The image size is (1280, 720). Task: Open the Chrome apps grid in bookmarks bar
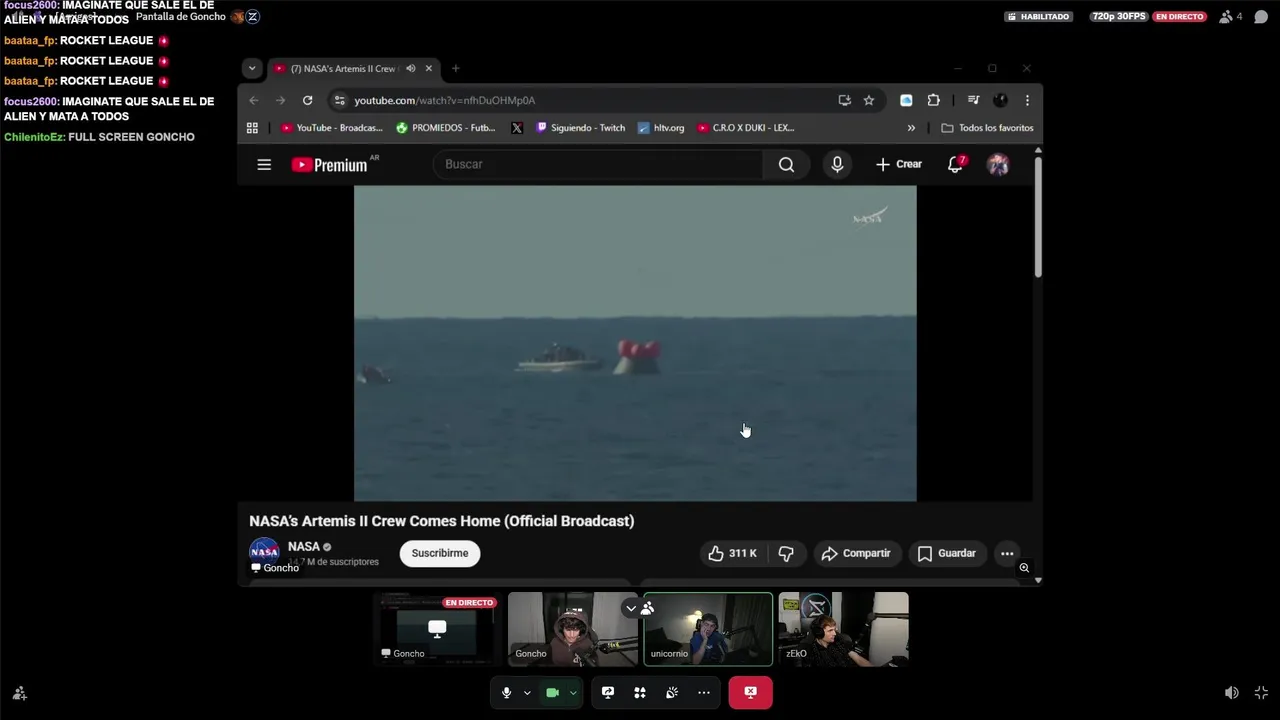point(252,128)
